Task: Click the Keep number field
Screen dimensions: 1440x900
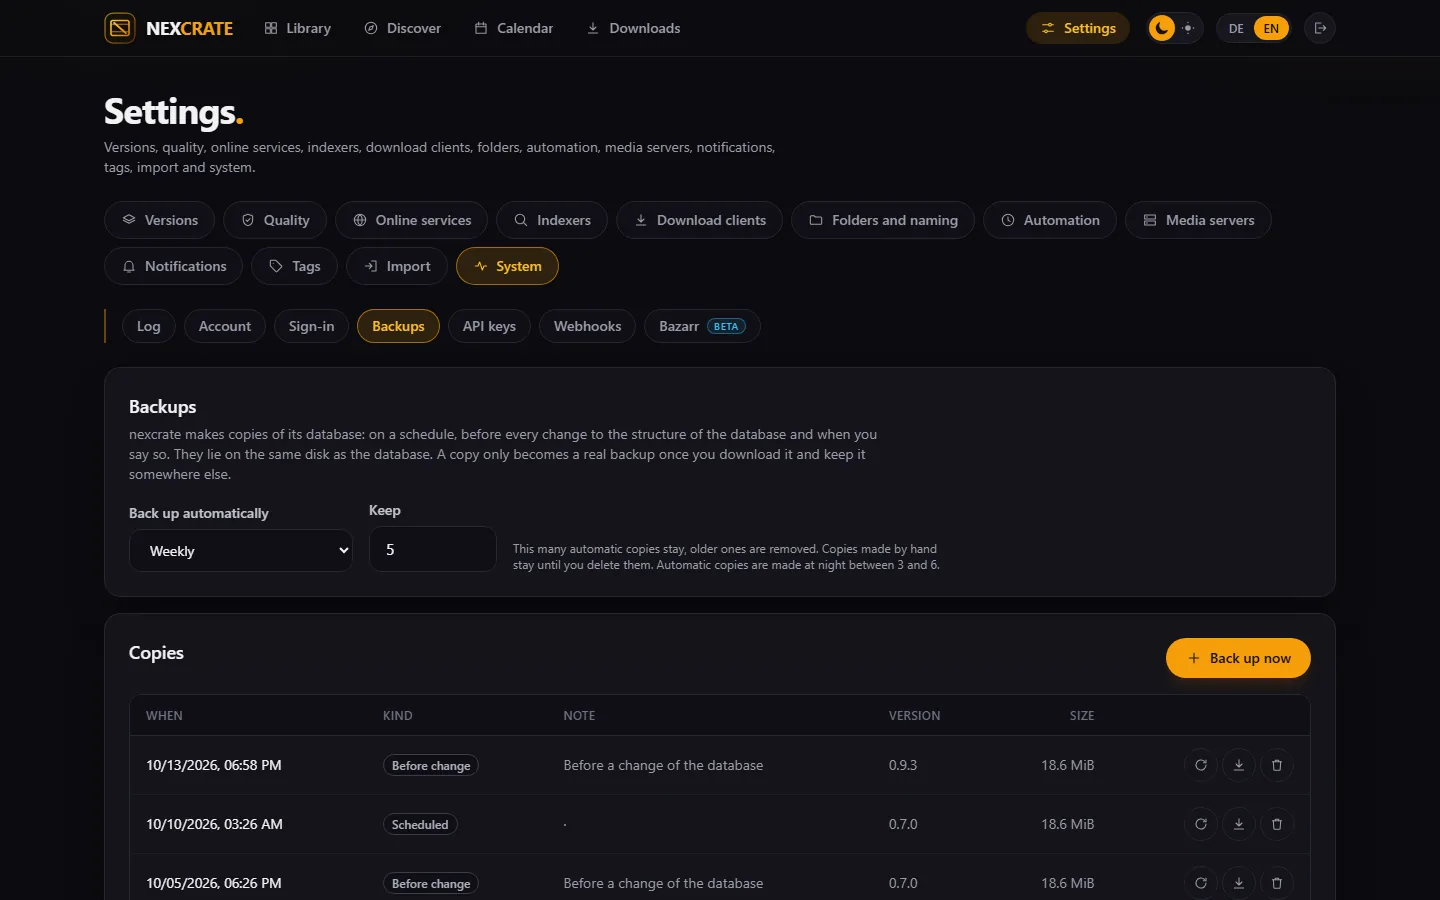Action: (x=432, y=549)
